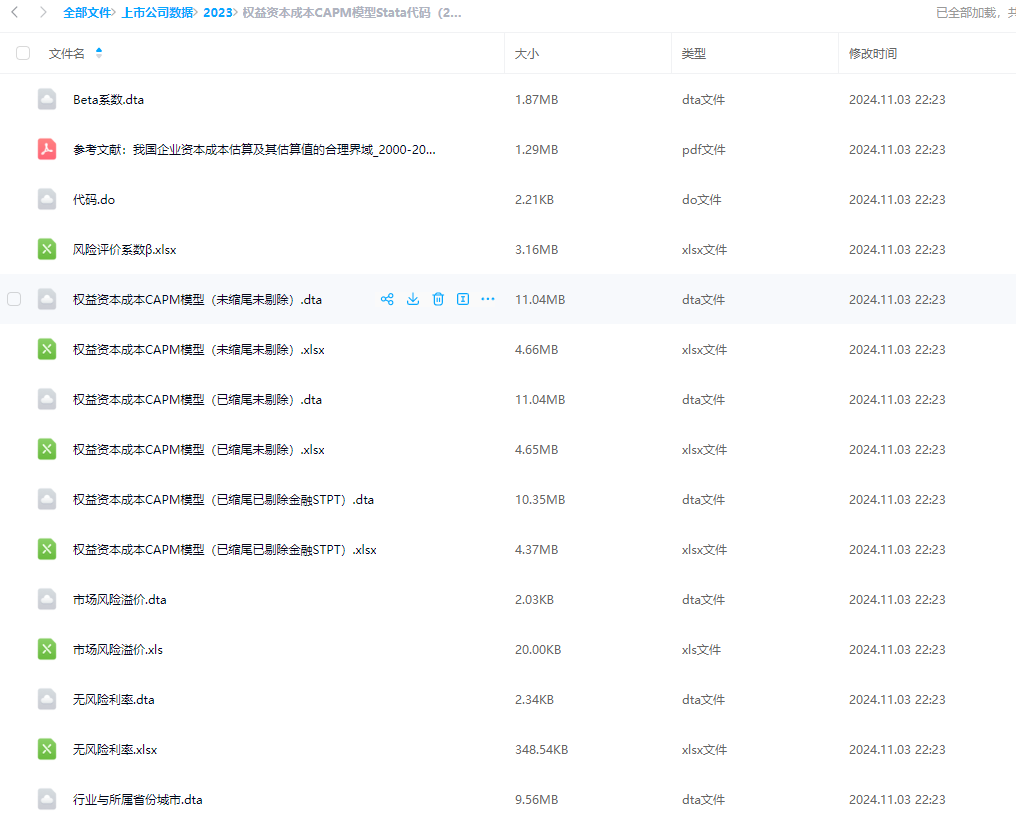Click file icon for 已剔除金融STPT .dta file
The width and height of the screenshot is (1016, 819).
pos(47,499)
